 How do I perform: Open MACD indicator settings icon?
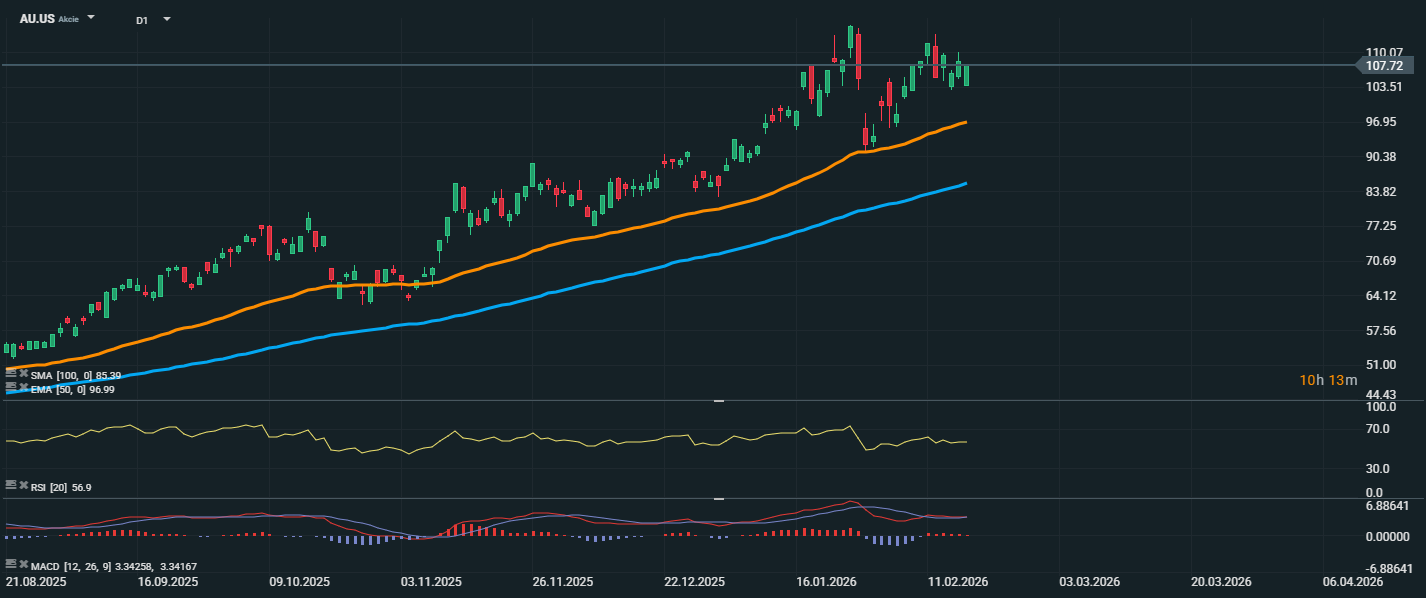(x=11, y=565)
